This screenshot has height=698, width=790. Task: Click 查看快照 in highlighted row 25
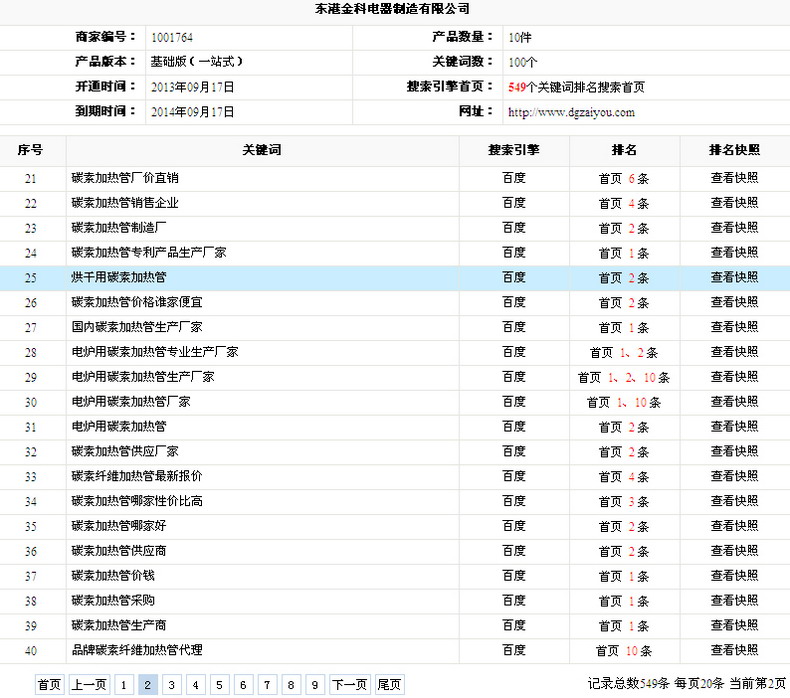(734, 277)
